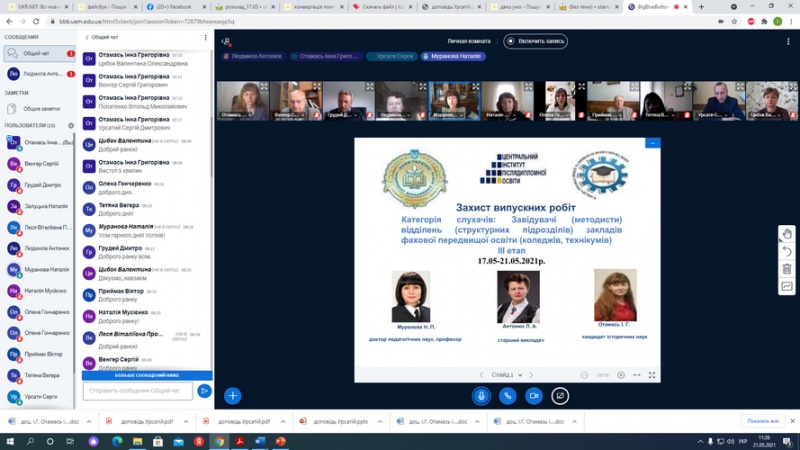The height and width of the screenshot is (450, 800).
Task: Click the chat message input field
Action: 138,391
